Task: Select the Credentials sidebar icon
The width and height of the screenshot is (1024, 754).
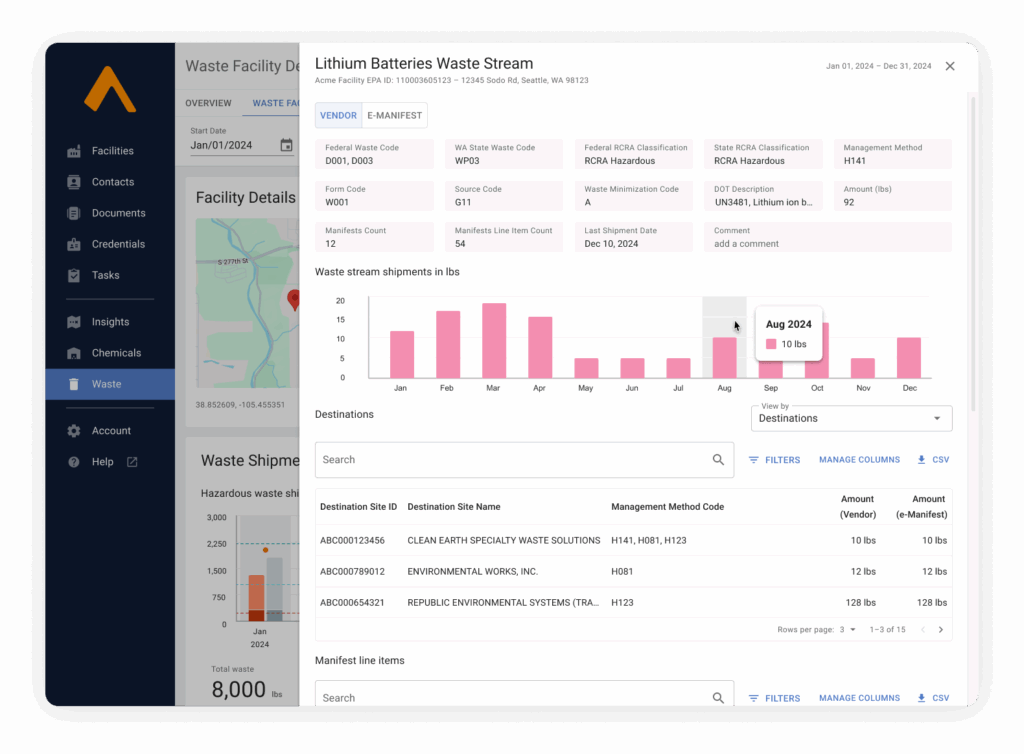Action: pos(74,244)
